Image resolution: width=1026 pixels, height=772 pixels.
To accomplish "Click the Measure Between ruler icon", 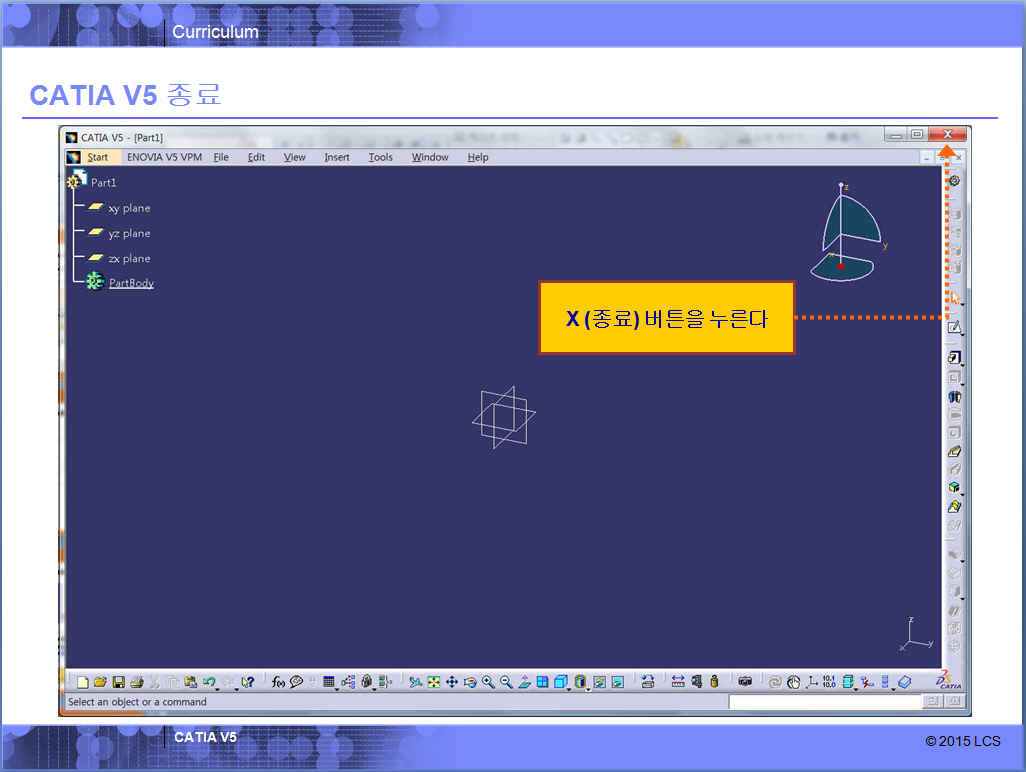I will [678, 682].
